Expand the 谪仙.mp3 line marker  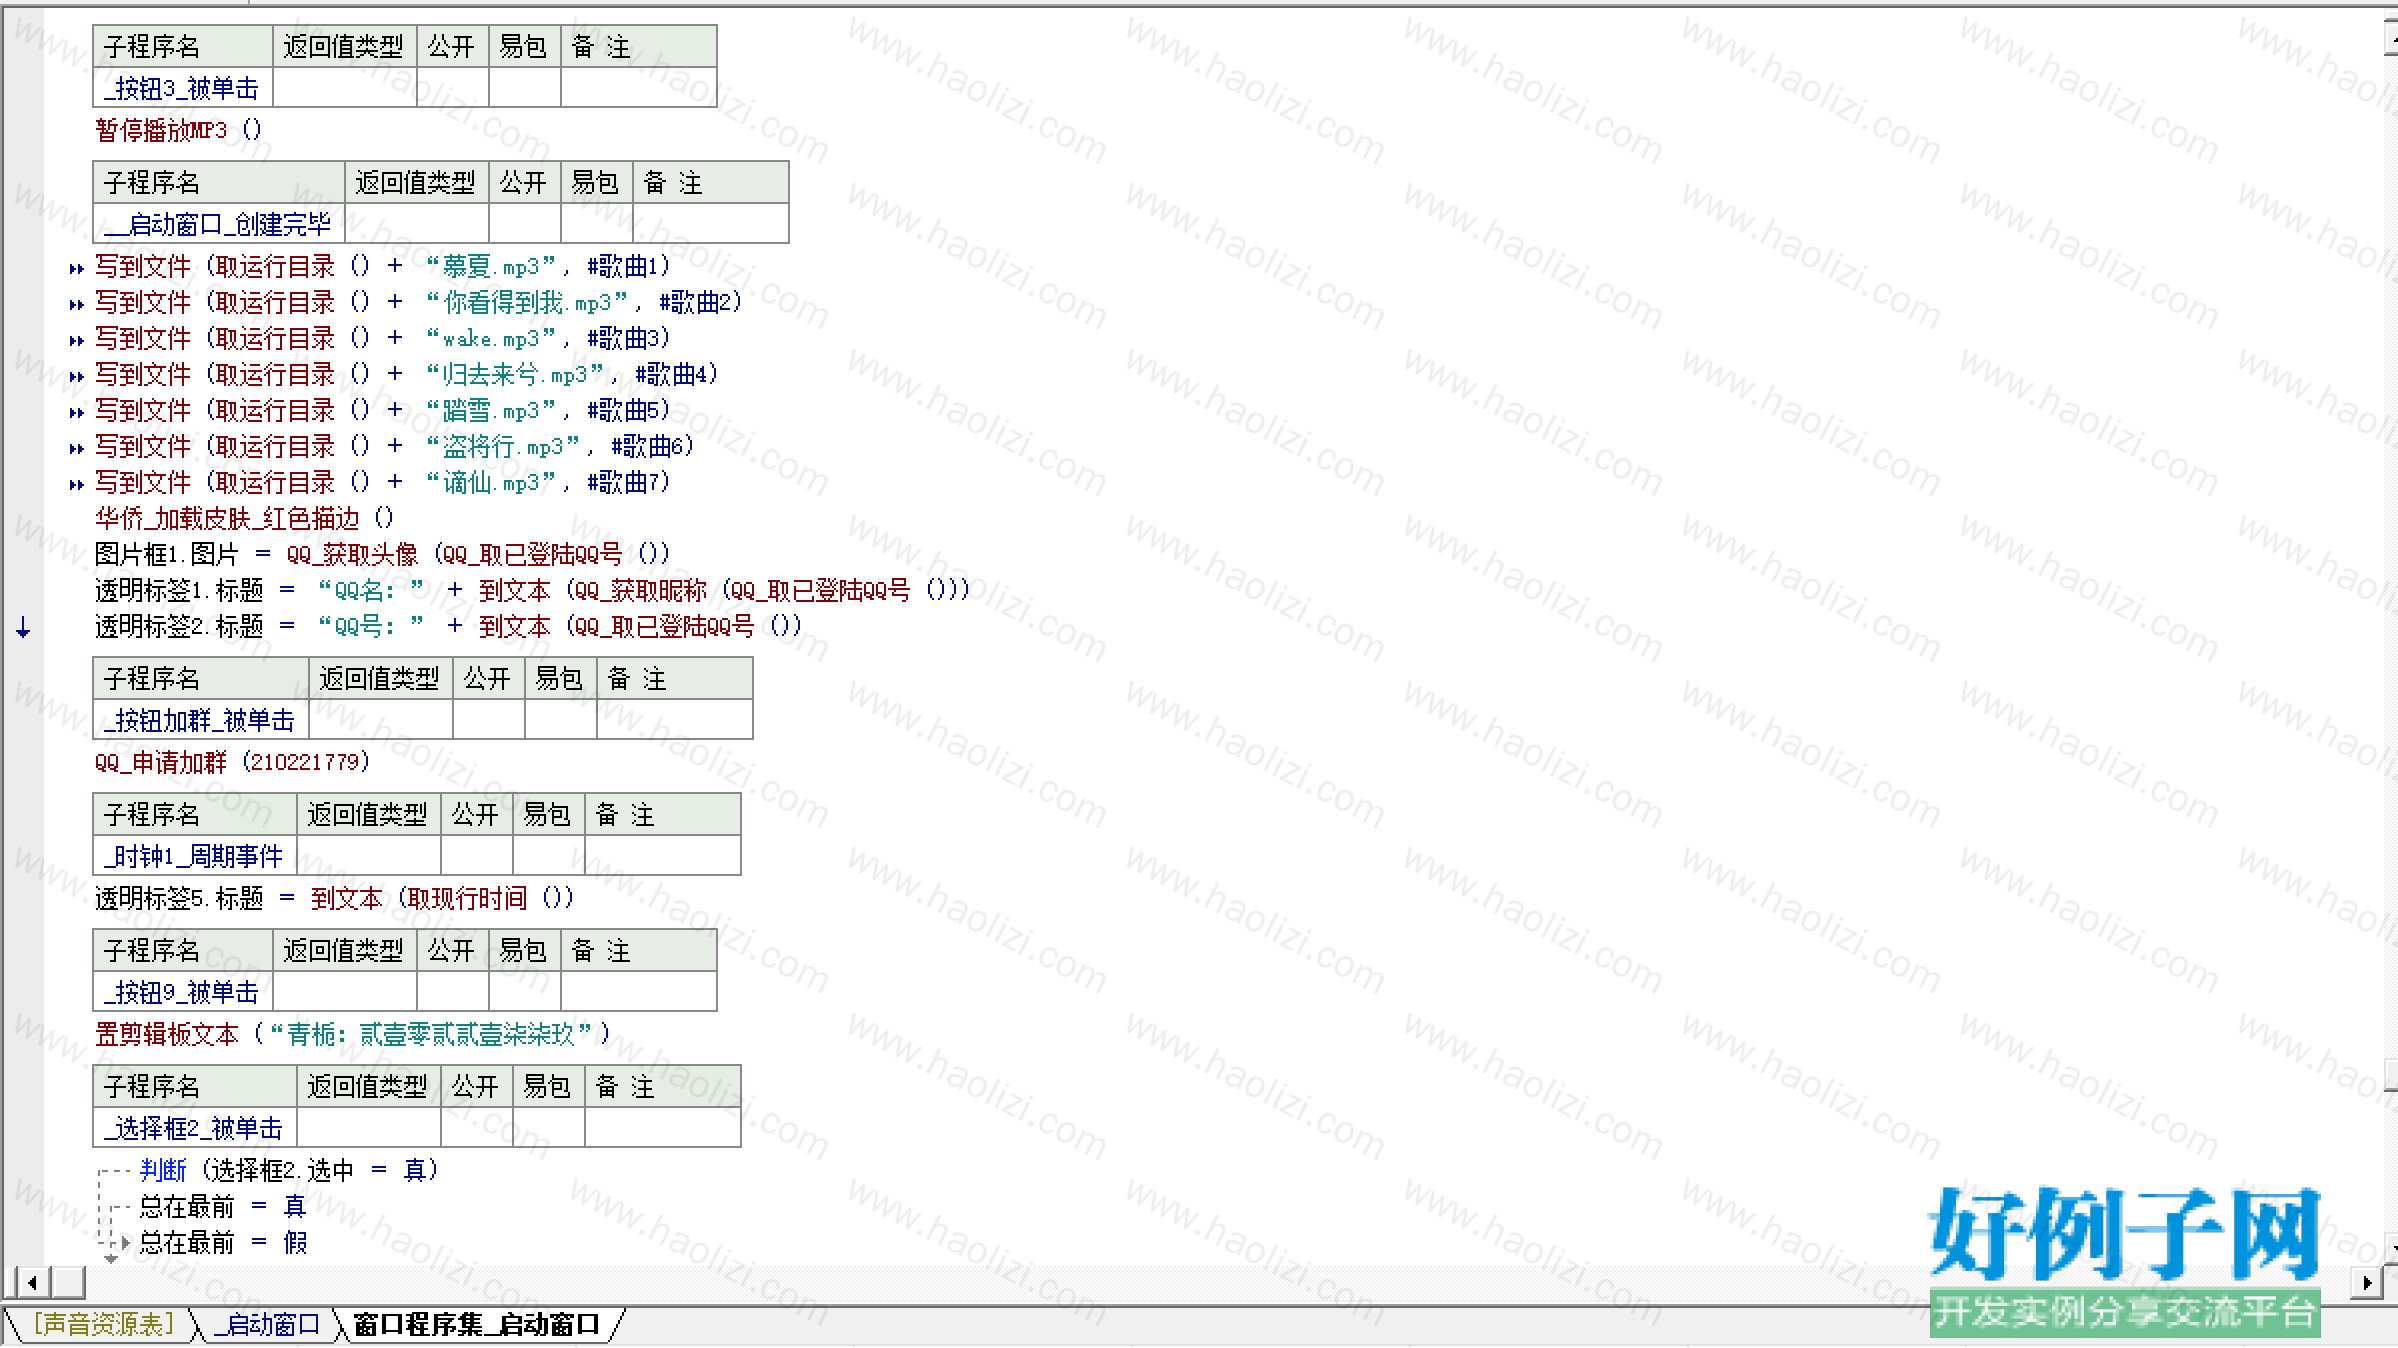coord(76,484)
